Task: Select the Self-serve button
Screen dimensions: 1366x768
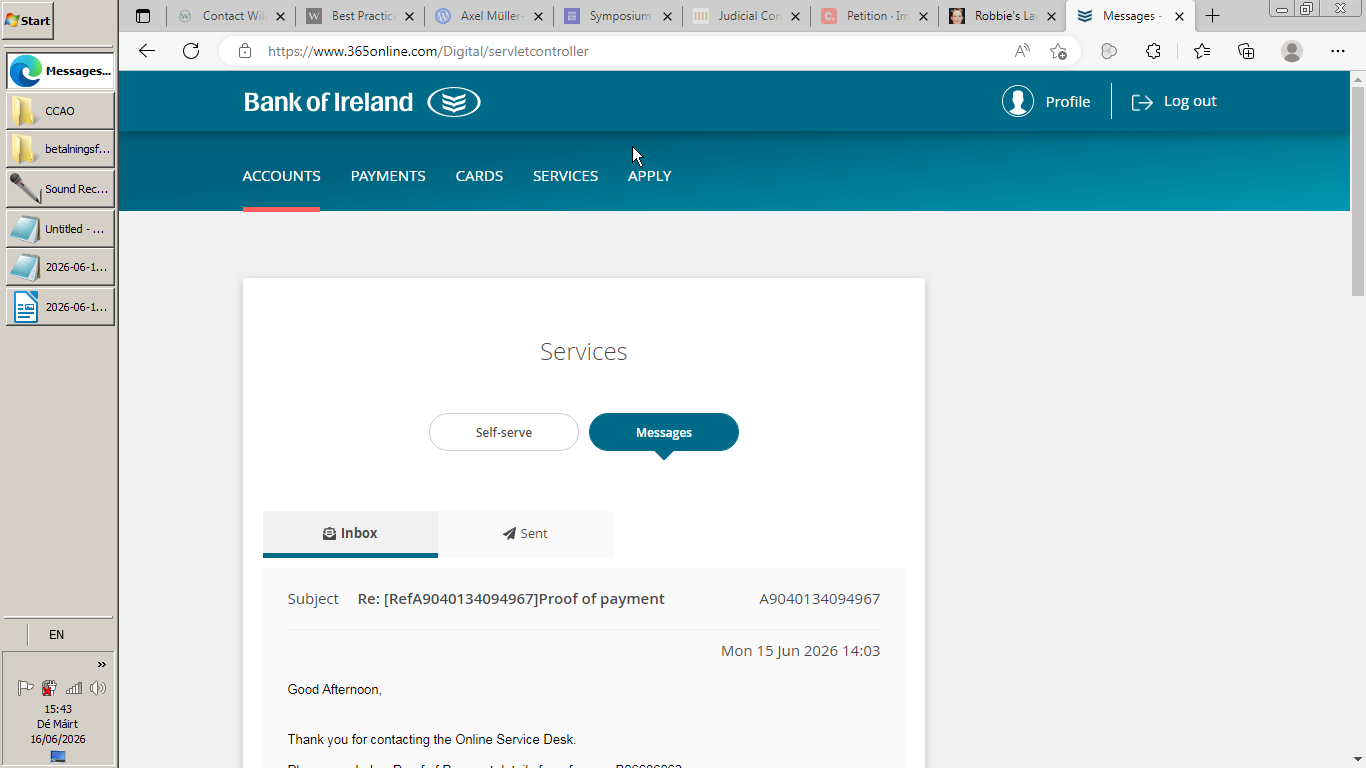Action: pyautogui.click(x=504, y=432)
